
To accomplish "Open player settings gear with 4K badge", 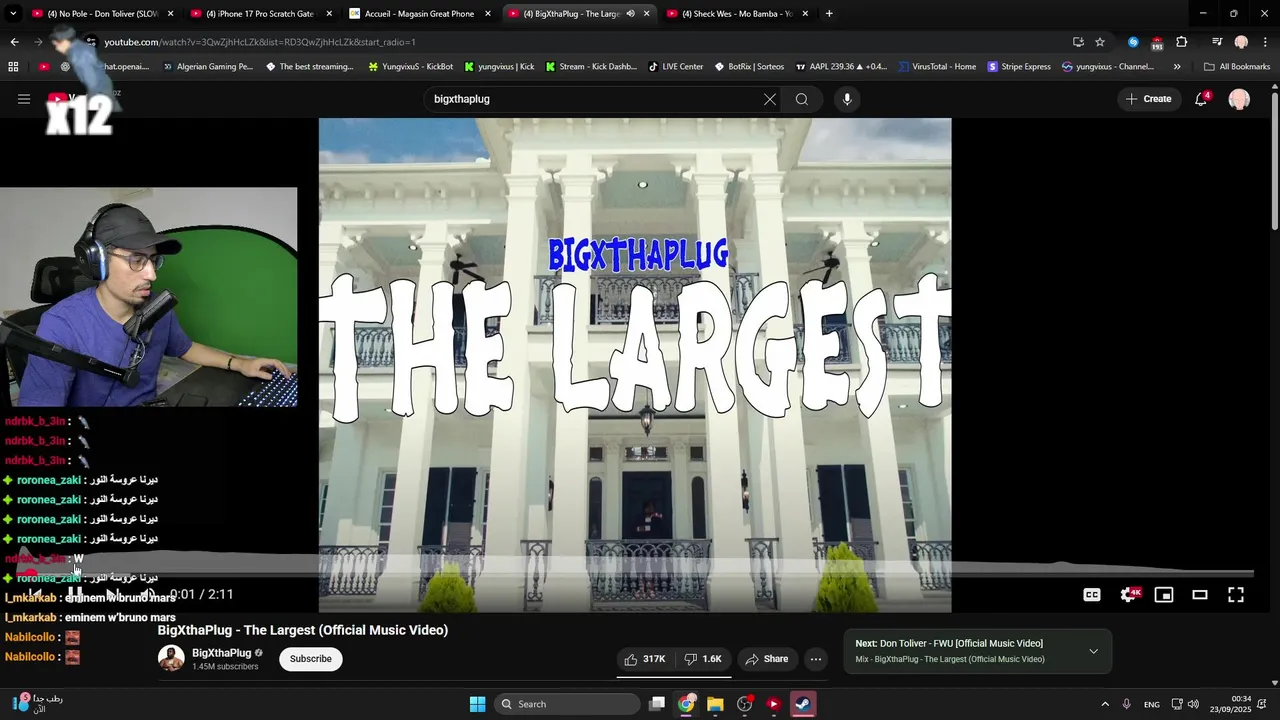I will point(1129,595).
